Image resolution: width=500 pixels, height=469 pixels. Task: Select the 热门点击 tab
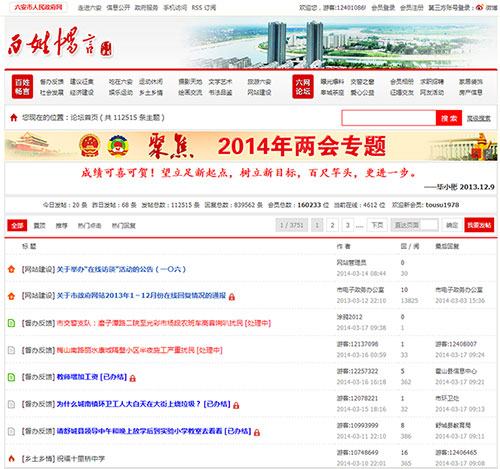(89, 226)
